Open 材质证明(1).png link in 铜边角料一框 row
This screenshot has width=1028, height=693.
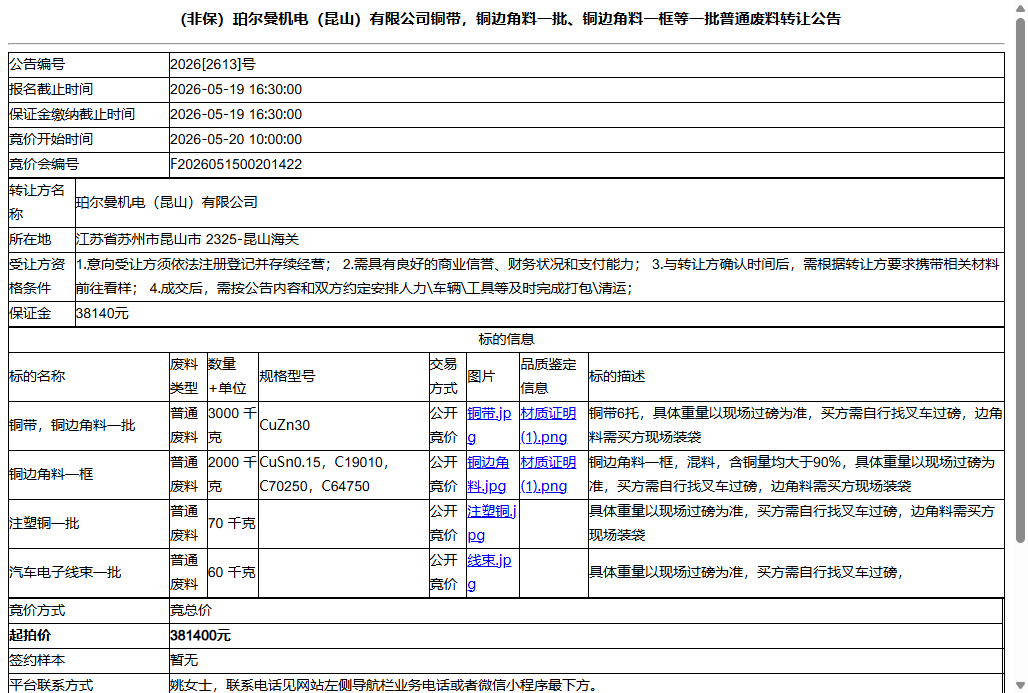(x=548, y=474)
